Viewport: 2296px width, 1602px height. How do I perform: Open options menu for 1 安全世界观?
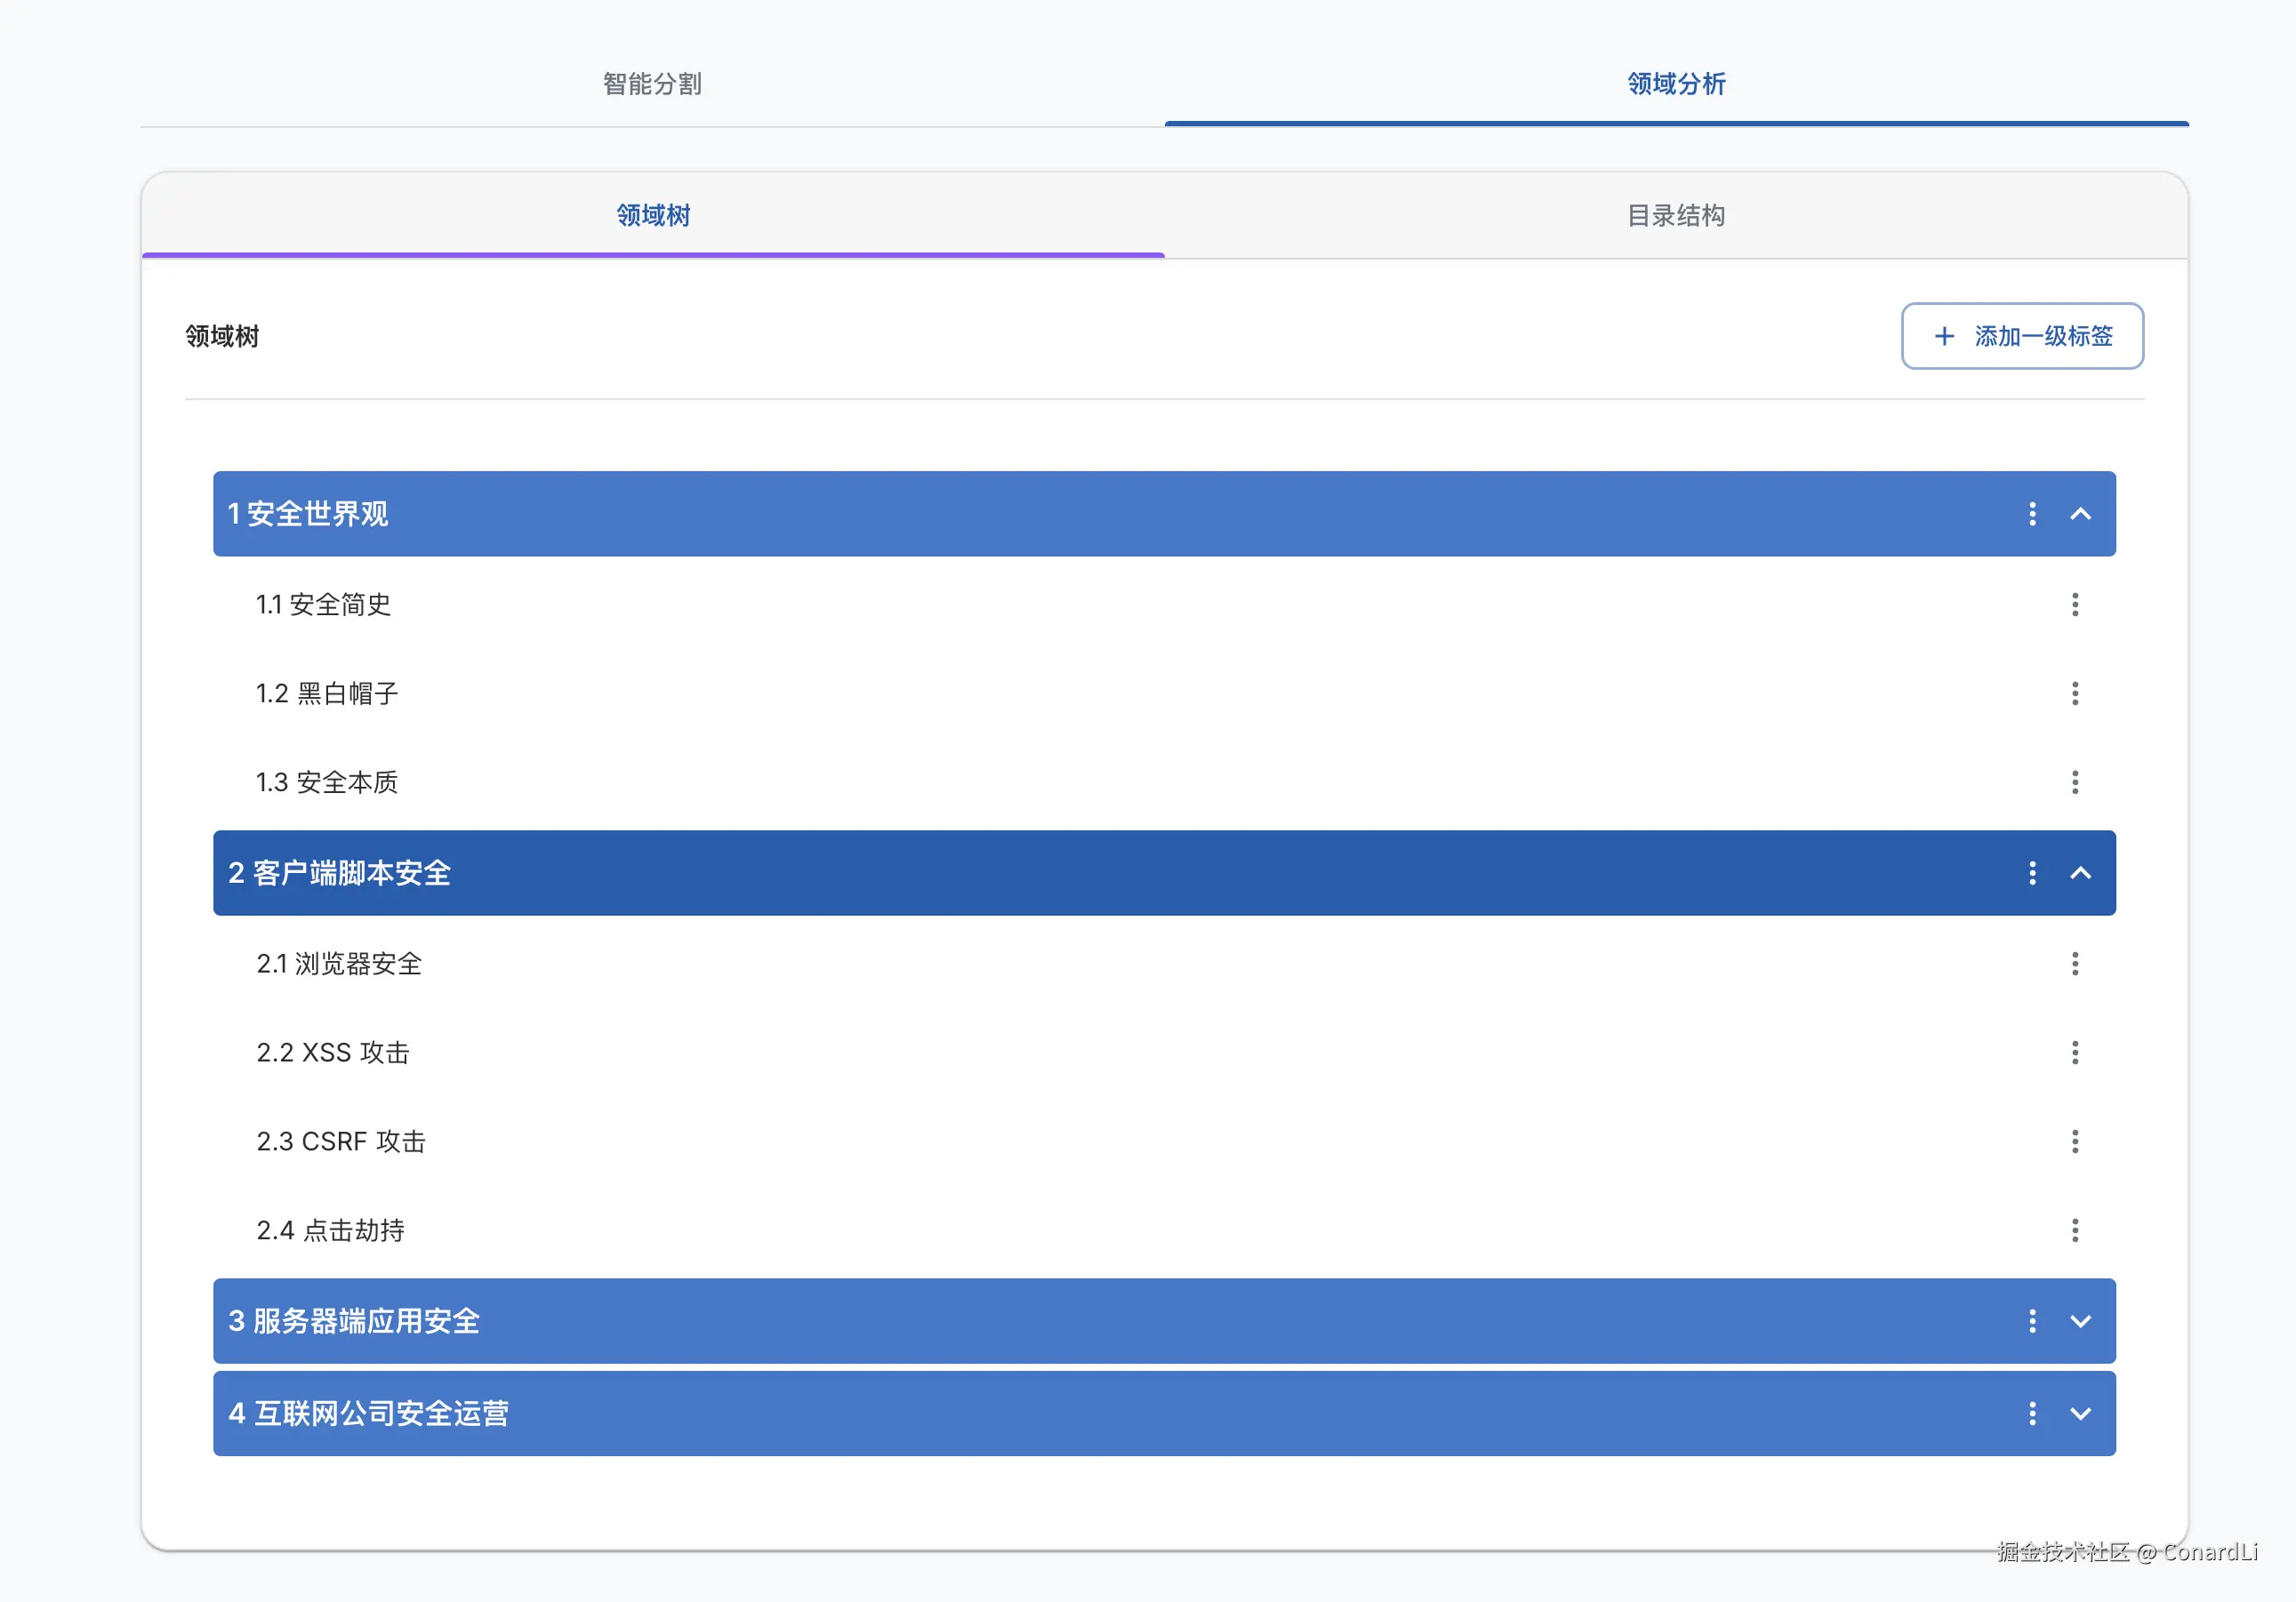tap(2031, 514)
